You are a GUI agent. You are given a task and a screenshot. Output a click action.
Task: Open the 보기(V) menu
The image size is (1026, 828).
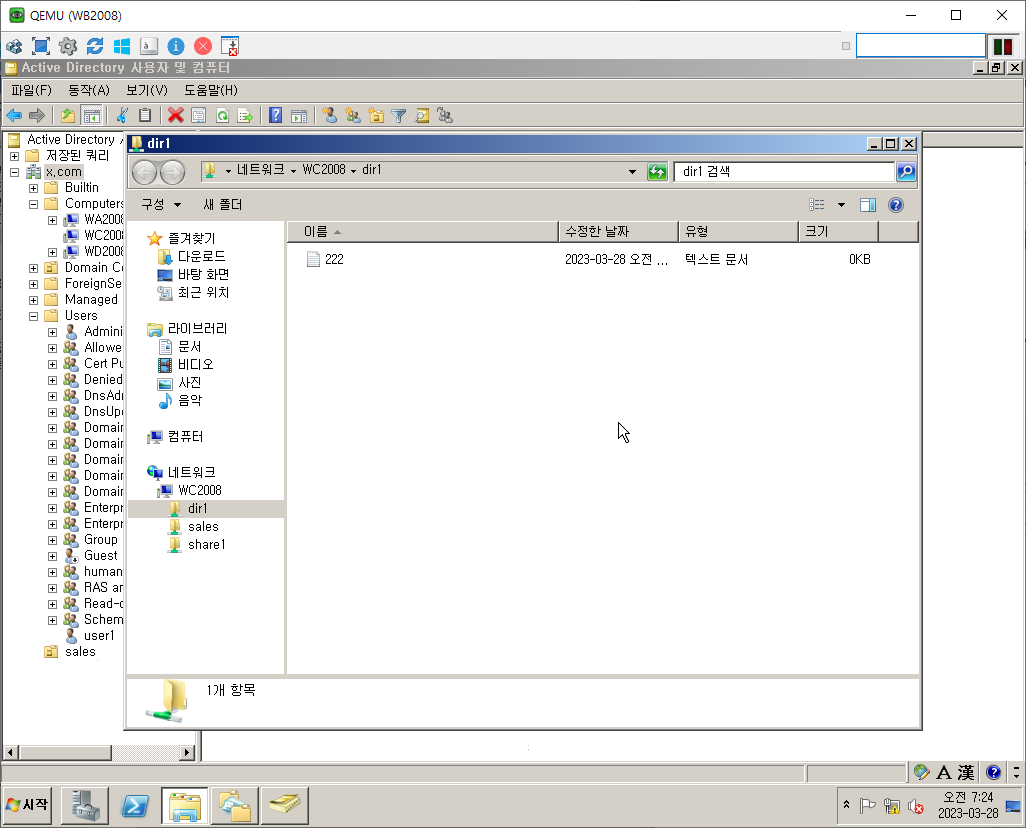[147, 90]
